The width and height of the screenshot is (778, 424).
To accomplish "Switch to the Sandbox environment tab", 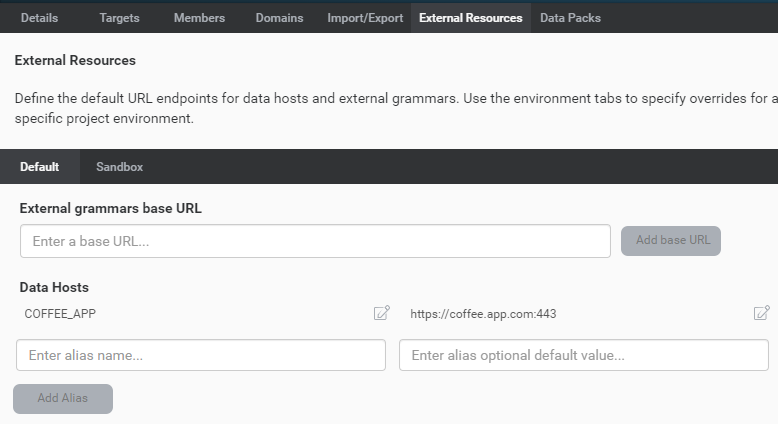I will [119, 167].
